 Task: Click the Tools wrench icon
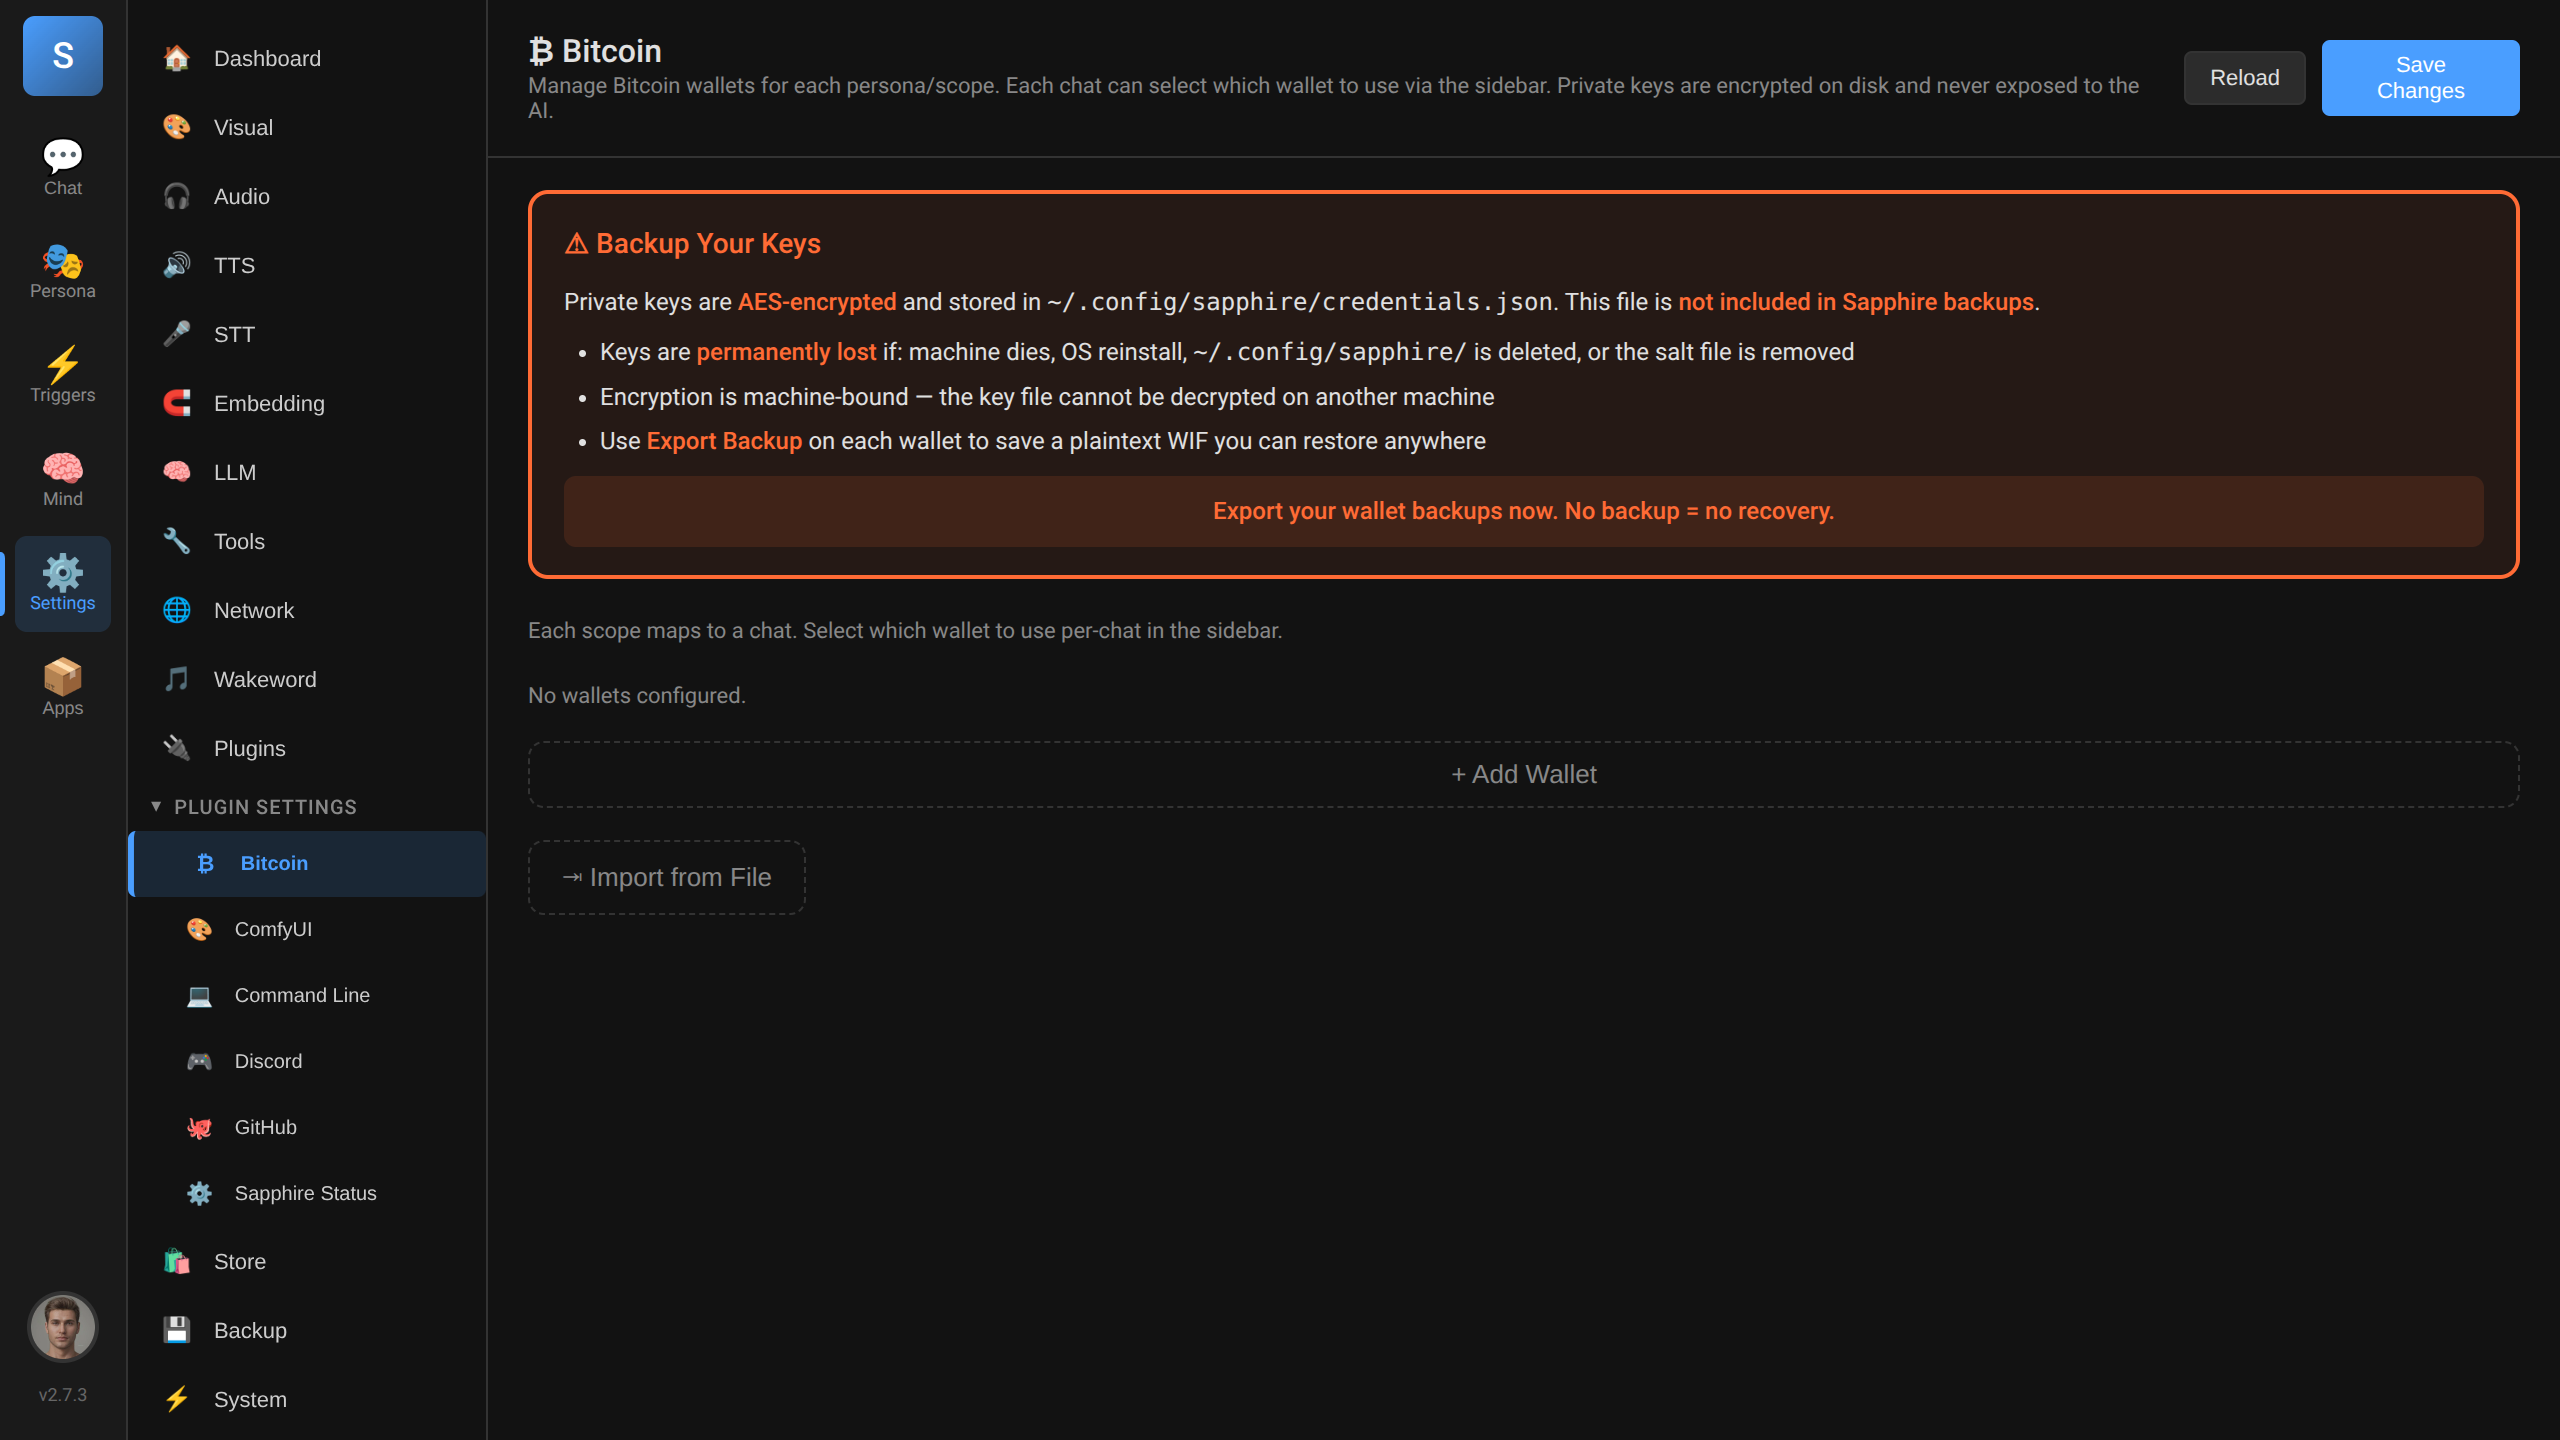(177, 541)
